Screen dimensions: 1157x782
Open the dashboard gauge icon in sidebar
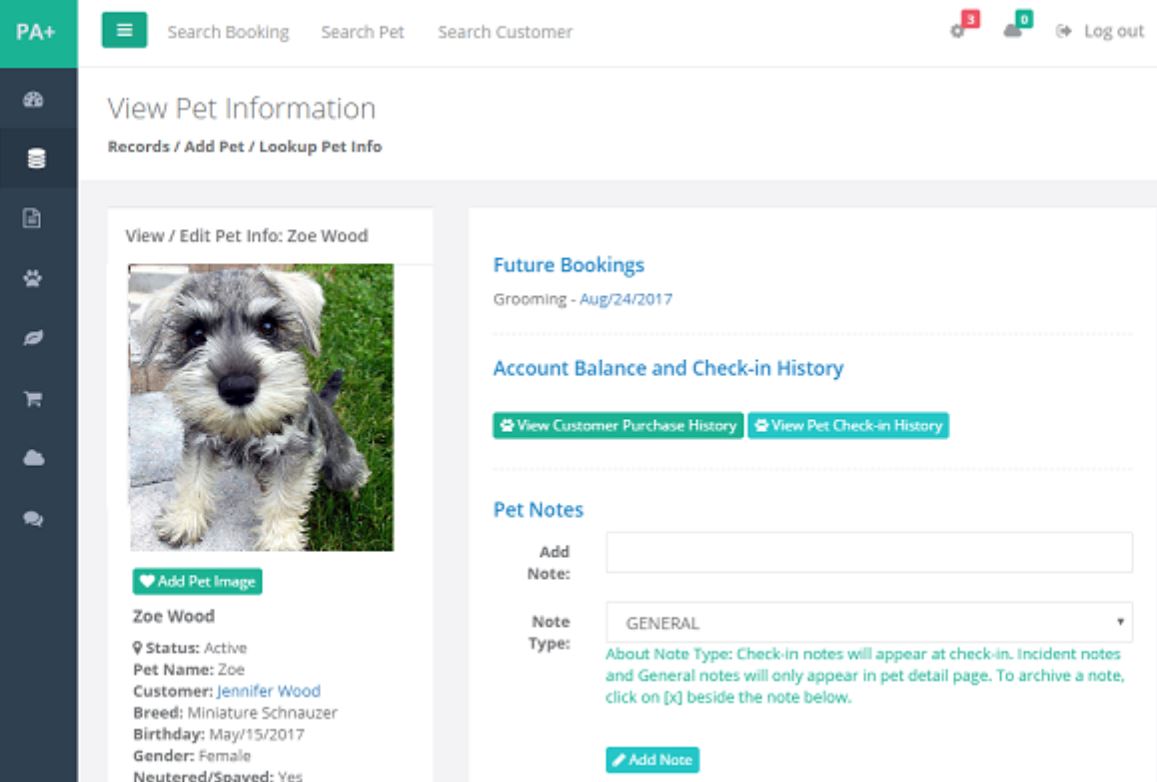click(x=33, y=99)
